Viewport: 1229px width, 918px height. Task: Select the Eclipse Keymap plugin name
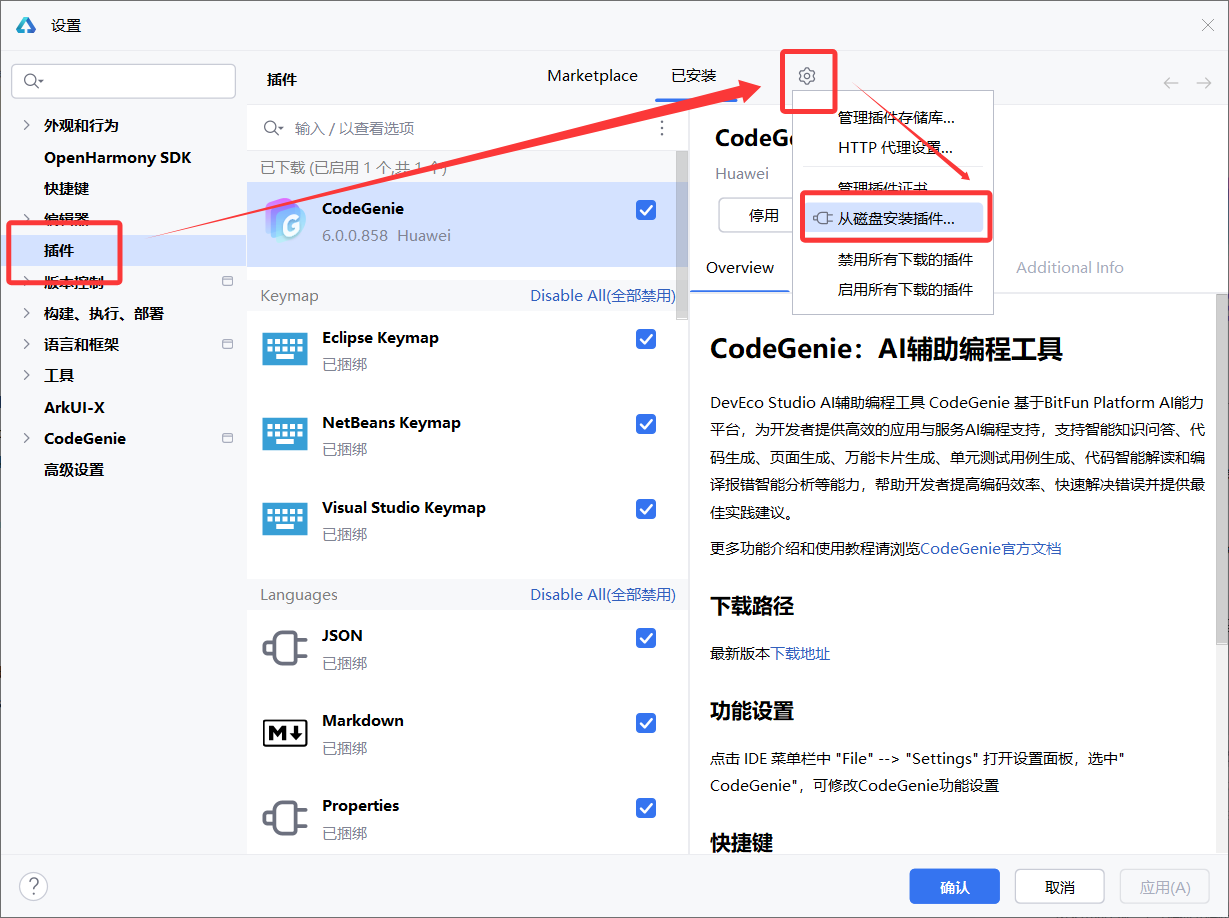pyautogui.click(x=380, y=338)
